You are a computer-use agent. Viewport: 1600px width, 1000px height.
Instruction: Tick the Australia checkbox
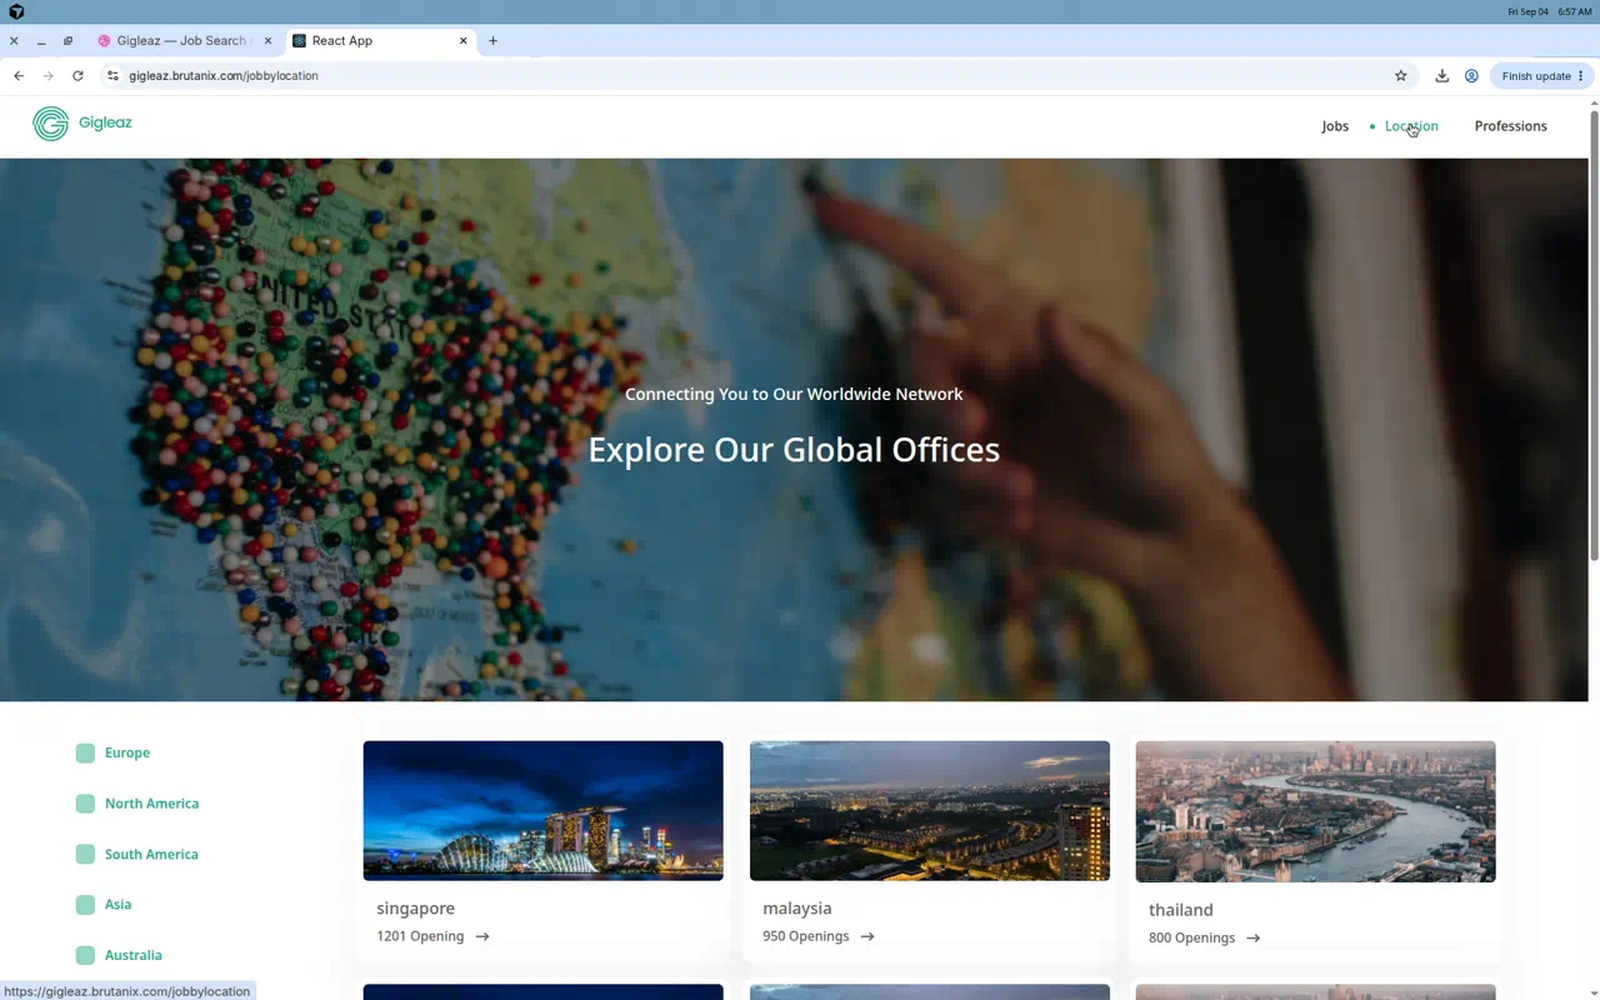pyautogui.click(x=85, y=956)
